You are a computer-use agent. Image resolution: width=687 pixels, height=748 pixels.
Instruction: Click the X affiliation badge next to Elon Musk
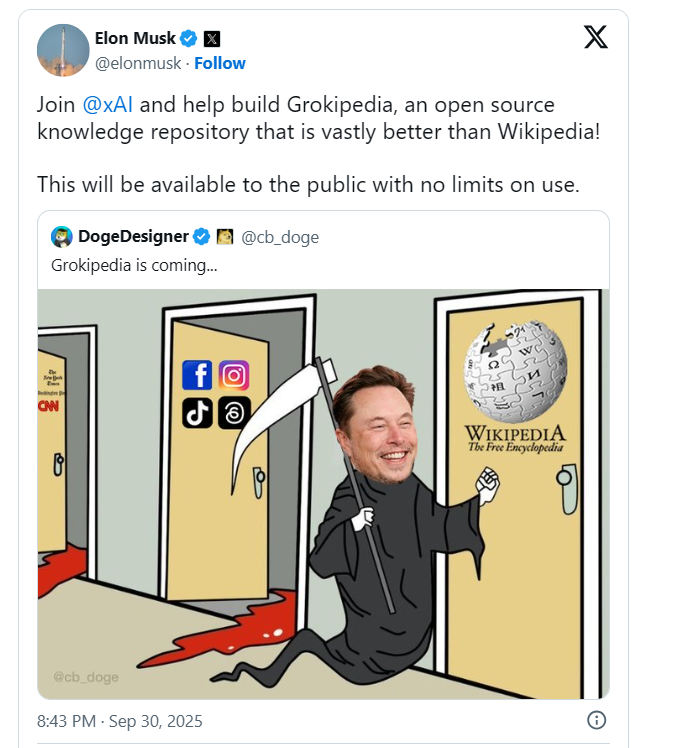pyautogui.click(x=212, y=39)
